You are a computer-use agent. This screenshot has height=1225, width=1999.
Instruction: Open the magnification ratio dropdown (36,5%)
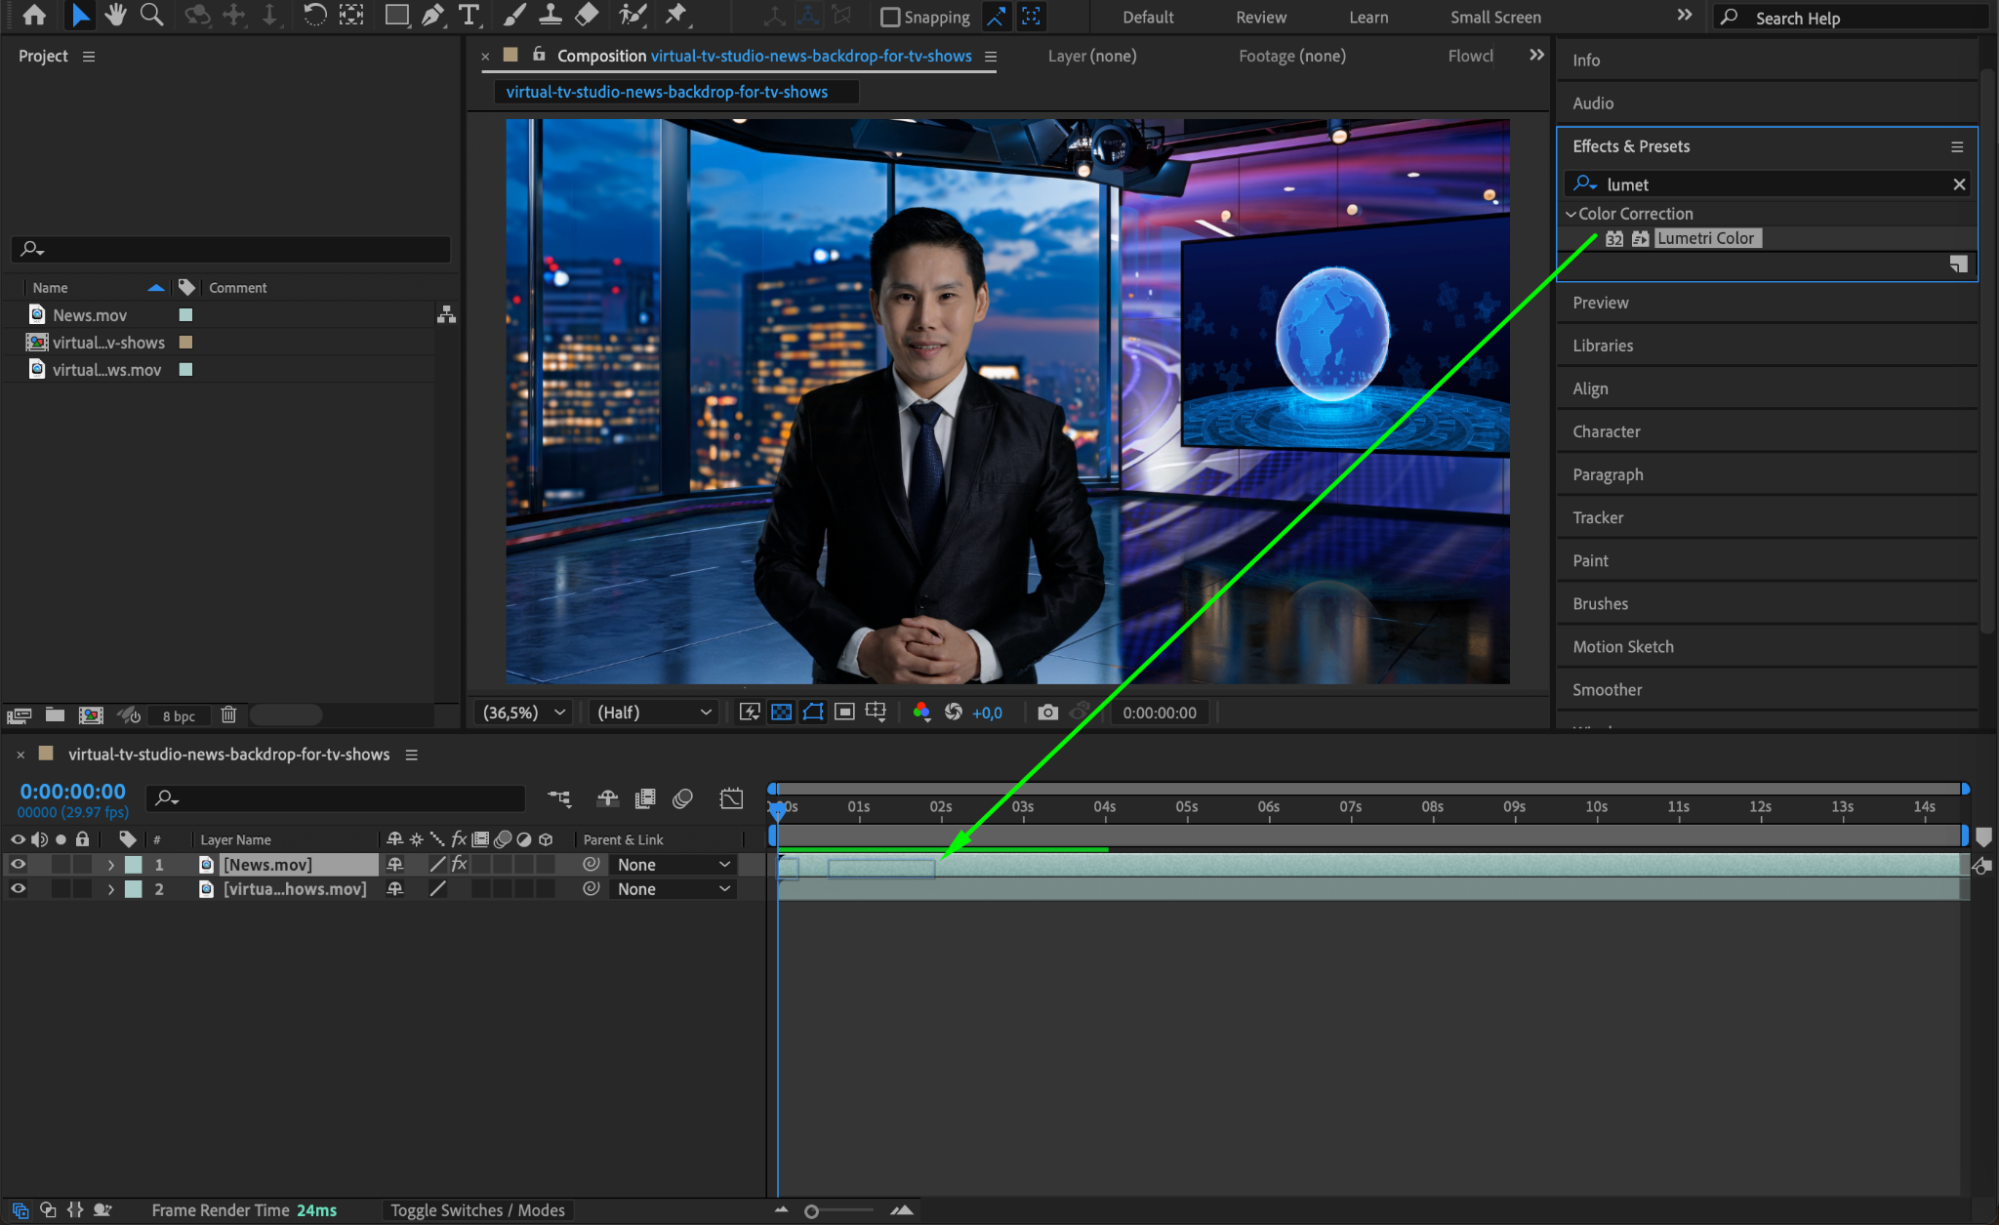click(524, 712)
